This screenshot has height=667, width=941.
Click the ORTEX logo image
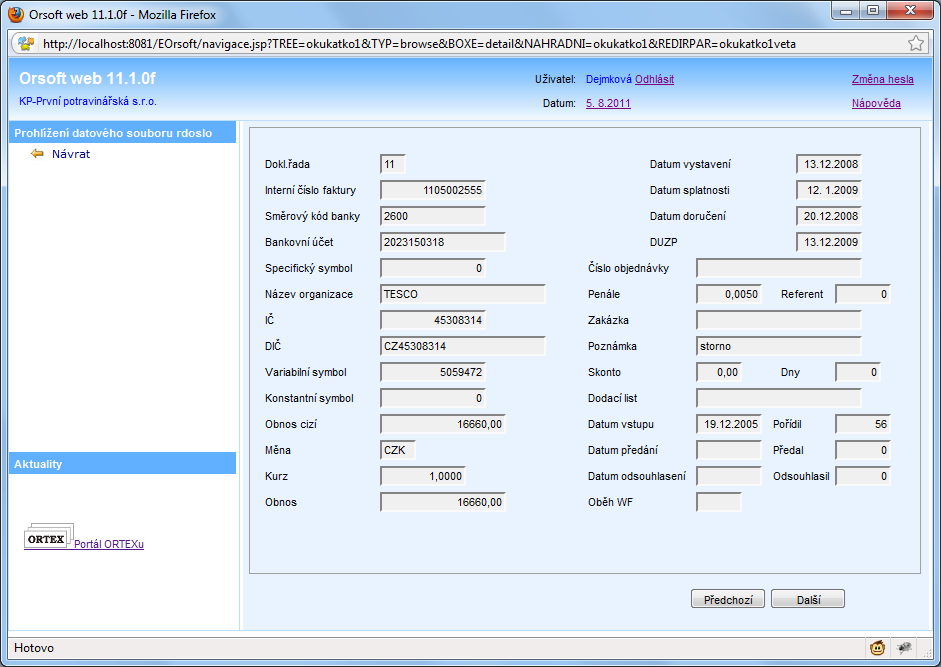point(47,539)
